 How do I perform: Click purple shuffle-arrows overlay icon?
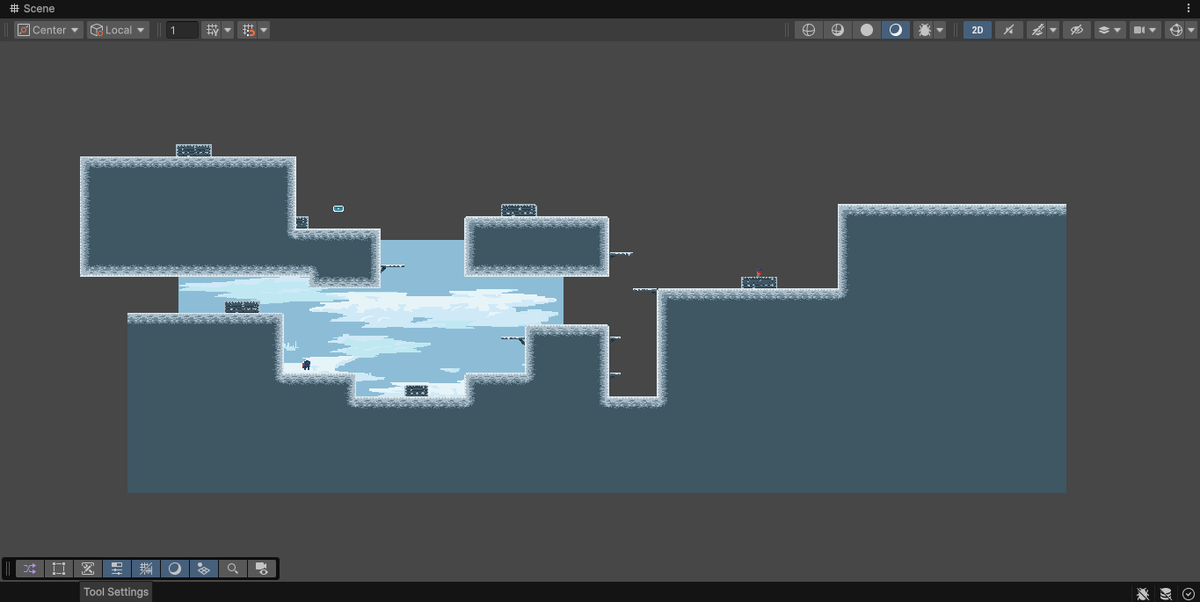tap(30, 568)
